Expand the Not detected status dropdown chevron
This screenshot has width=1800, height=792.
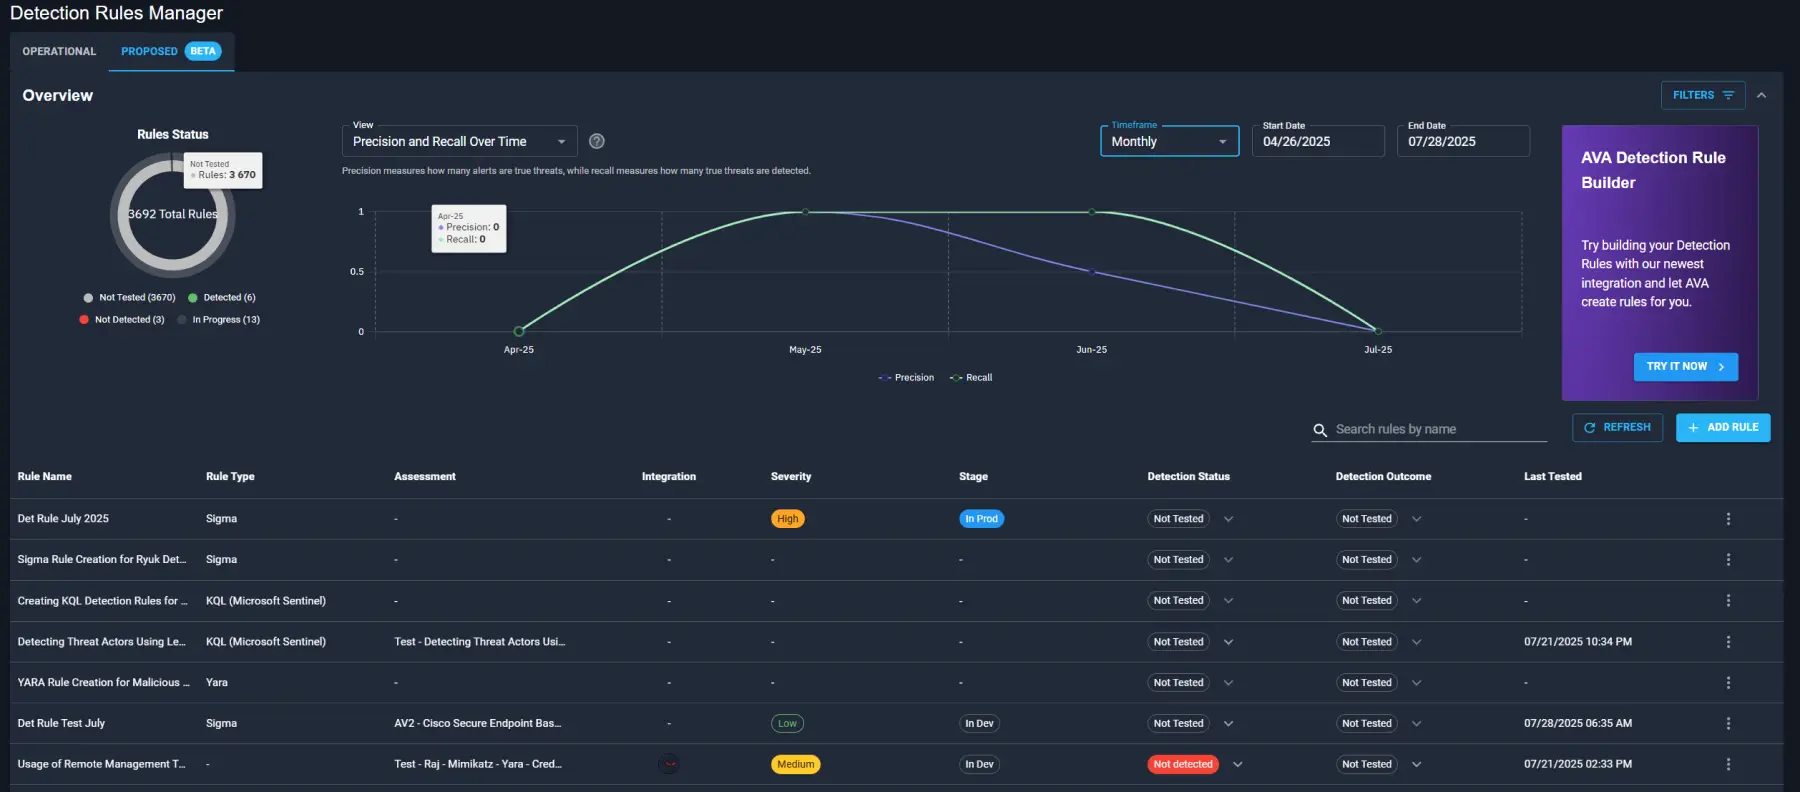pos(1238,764)
